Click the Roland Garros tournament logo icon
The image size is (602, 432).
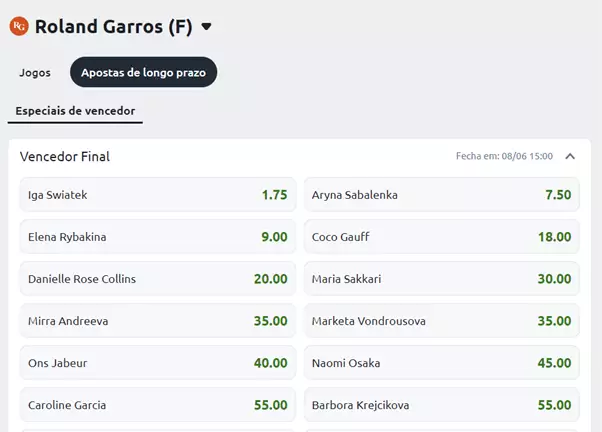(19, 26)
